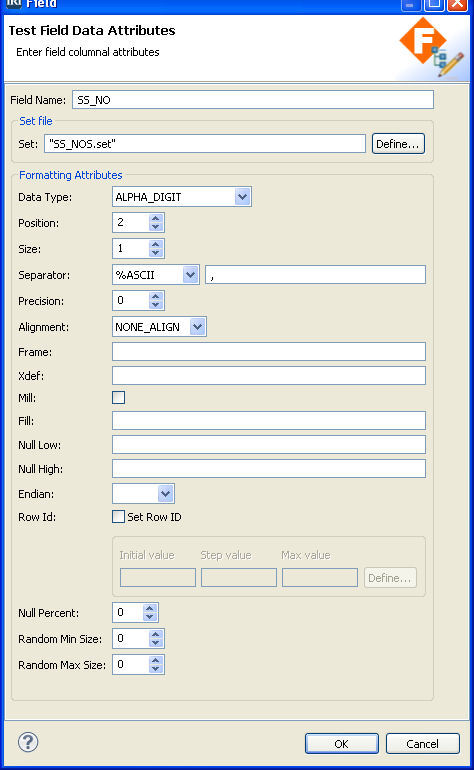Expand the Separator %ASCII dropdown
The image size is (474, 770).
[x=190, y=275]
